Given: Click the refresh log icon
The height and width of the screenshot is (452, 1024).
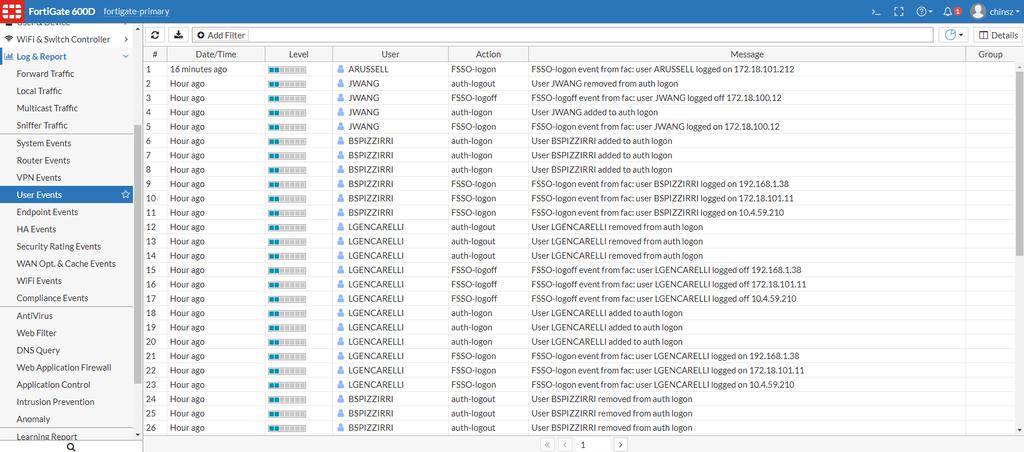Looking at the screenshot, I should [155, 35].
